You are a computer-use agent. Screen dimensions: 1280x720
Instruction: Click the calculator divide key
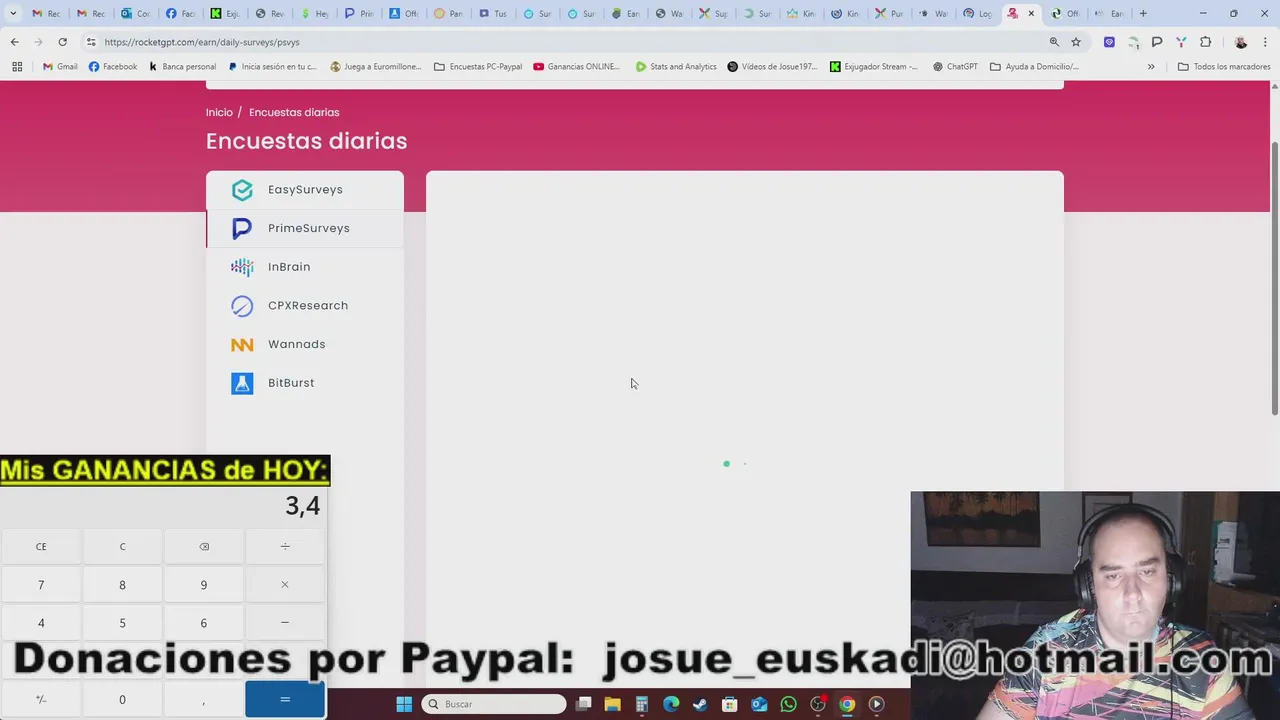pyautogui.click(x=285, y=547)
